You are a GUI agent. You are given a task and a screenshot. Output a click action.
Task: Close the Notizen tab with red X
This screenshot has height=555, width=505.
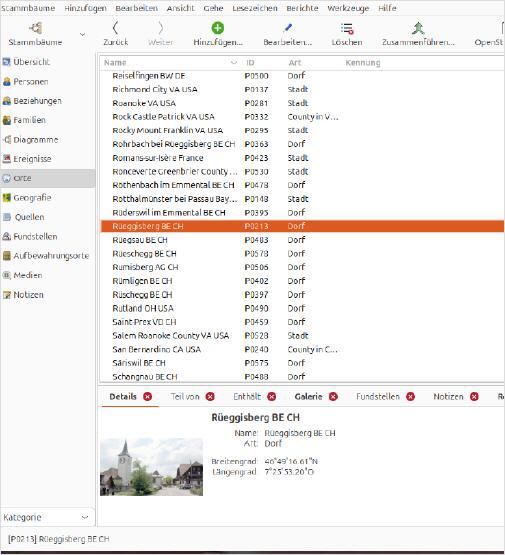pyautogui.click(x=474, y=396)
